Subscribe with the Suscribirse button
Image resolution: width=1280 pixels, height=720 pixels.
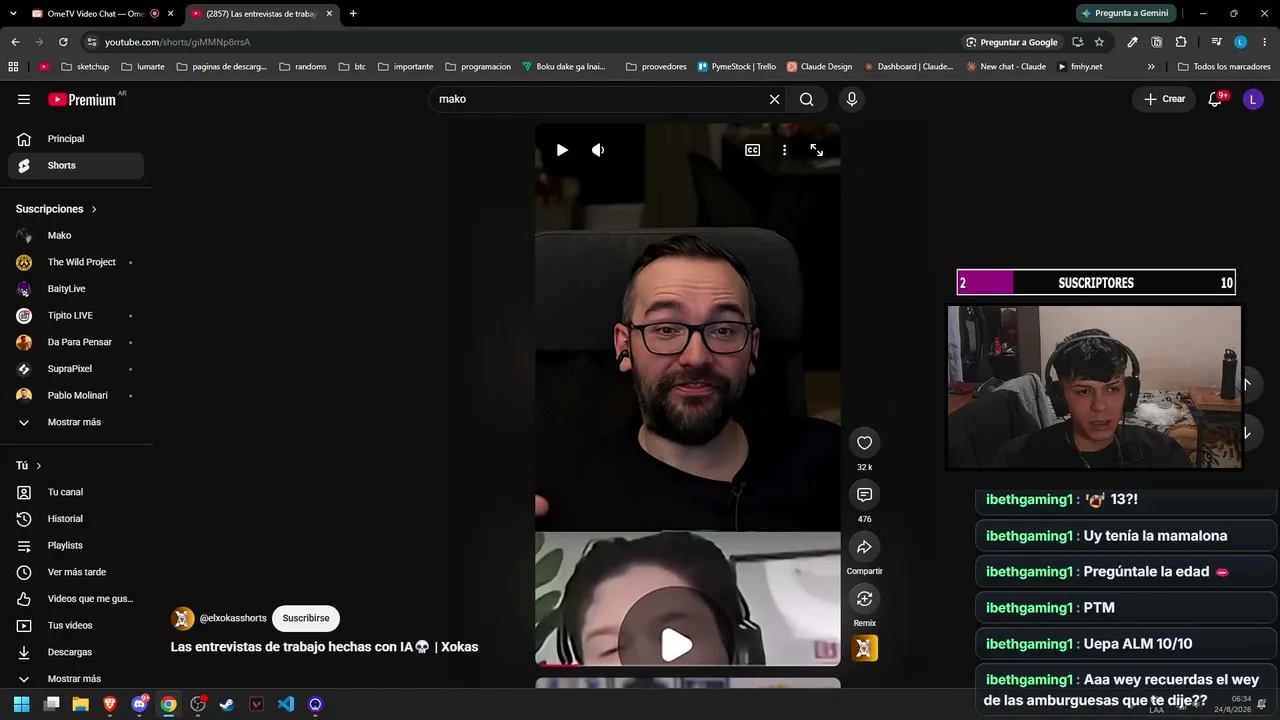[x=306, y=618]
